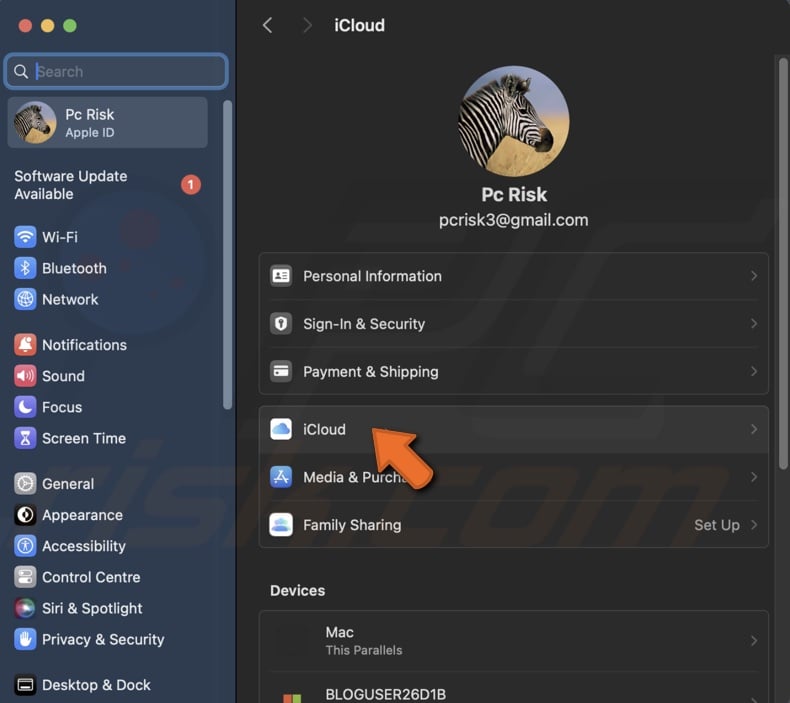The width and height of the screenshot is (790, 703).
Task: Open Screen Time hourglass icon
Action: pyautogui.click(x=25, y=438)
